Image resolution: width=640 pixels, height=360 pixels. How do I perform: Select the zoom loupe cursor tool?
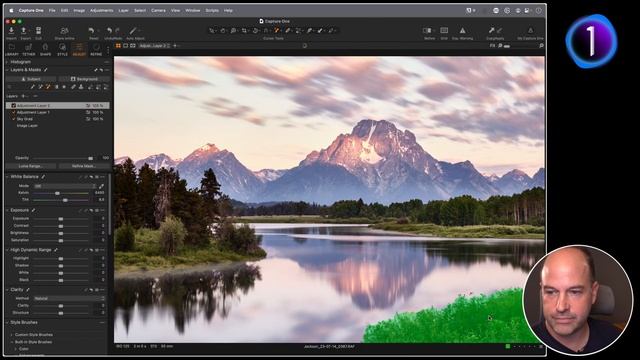pyautogui.click(x=233, y=31)
